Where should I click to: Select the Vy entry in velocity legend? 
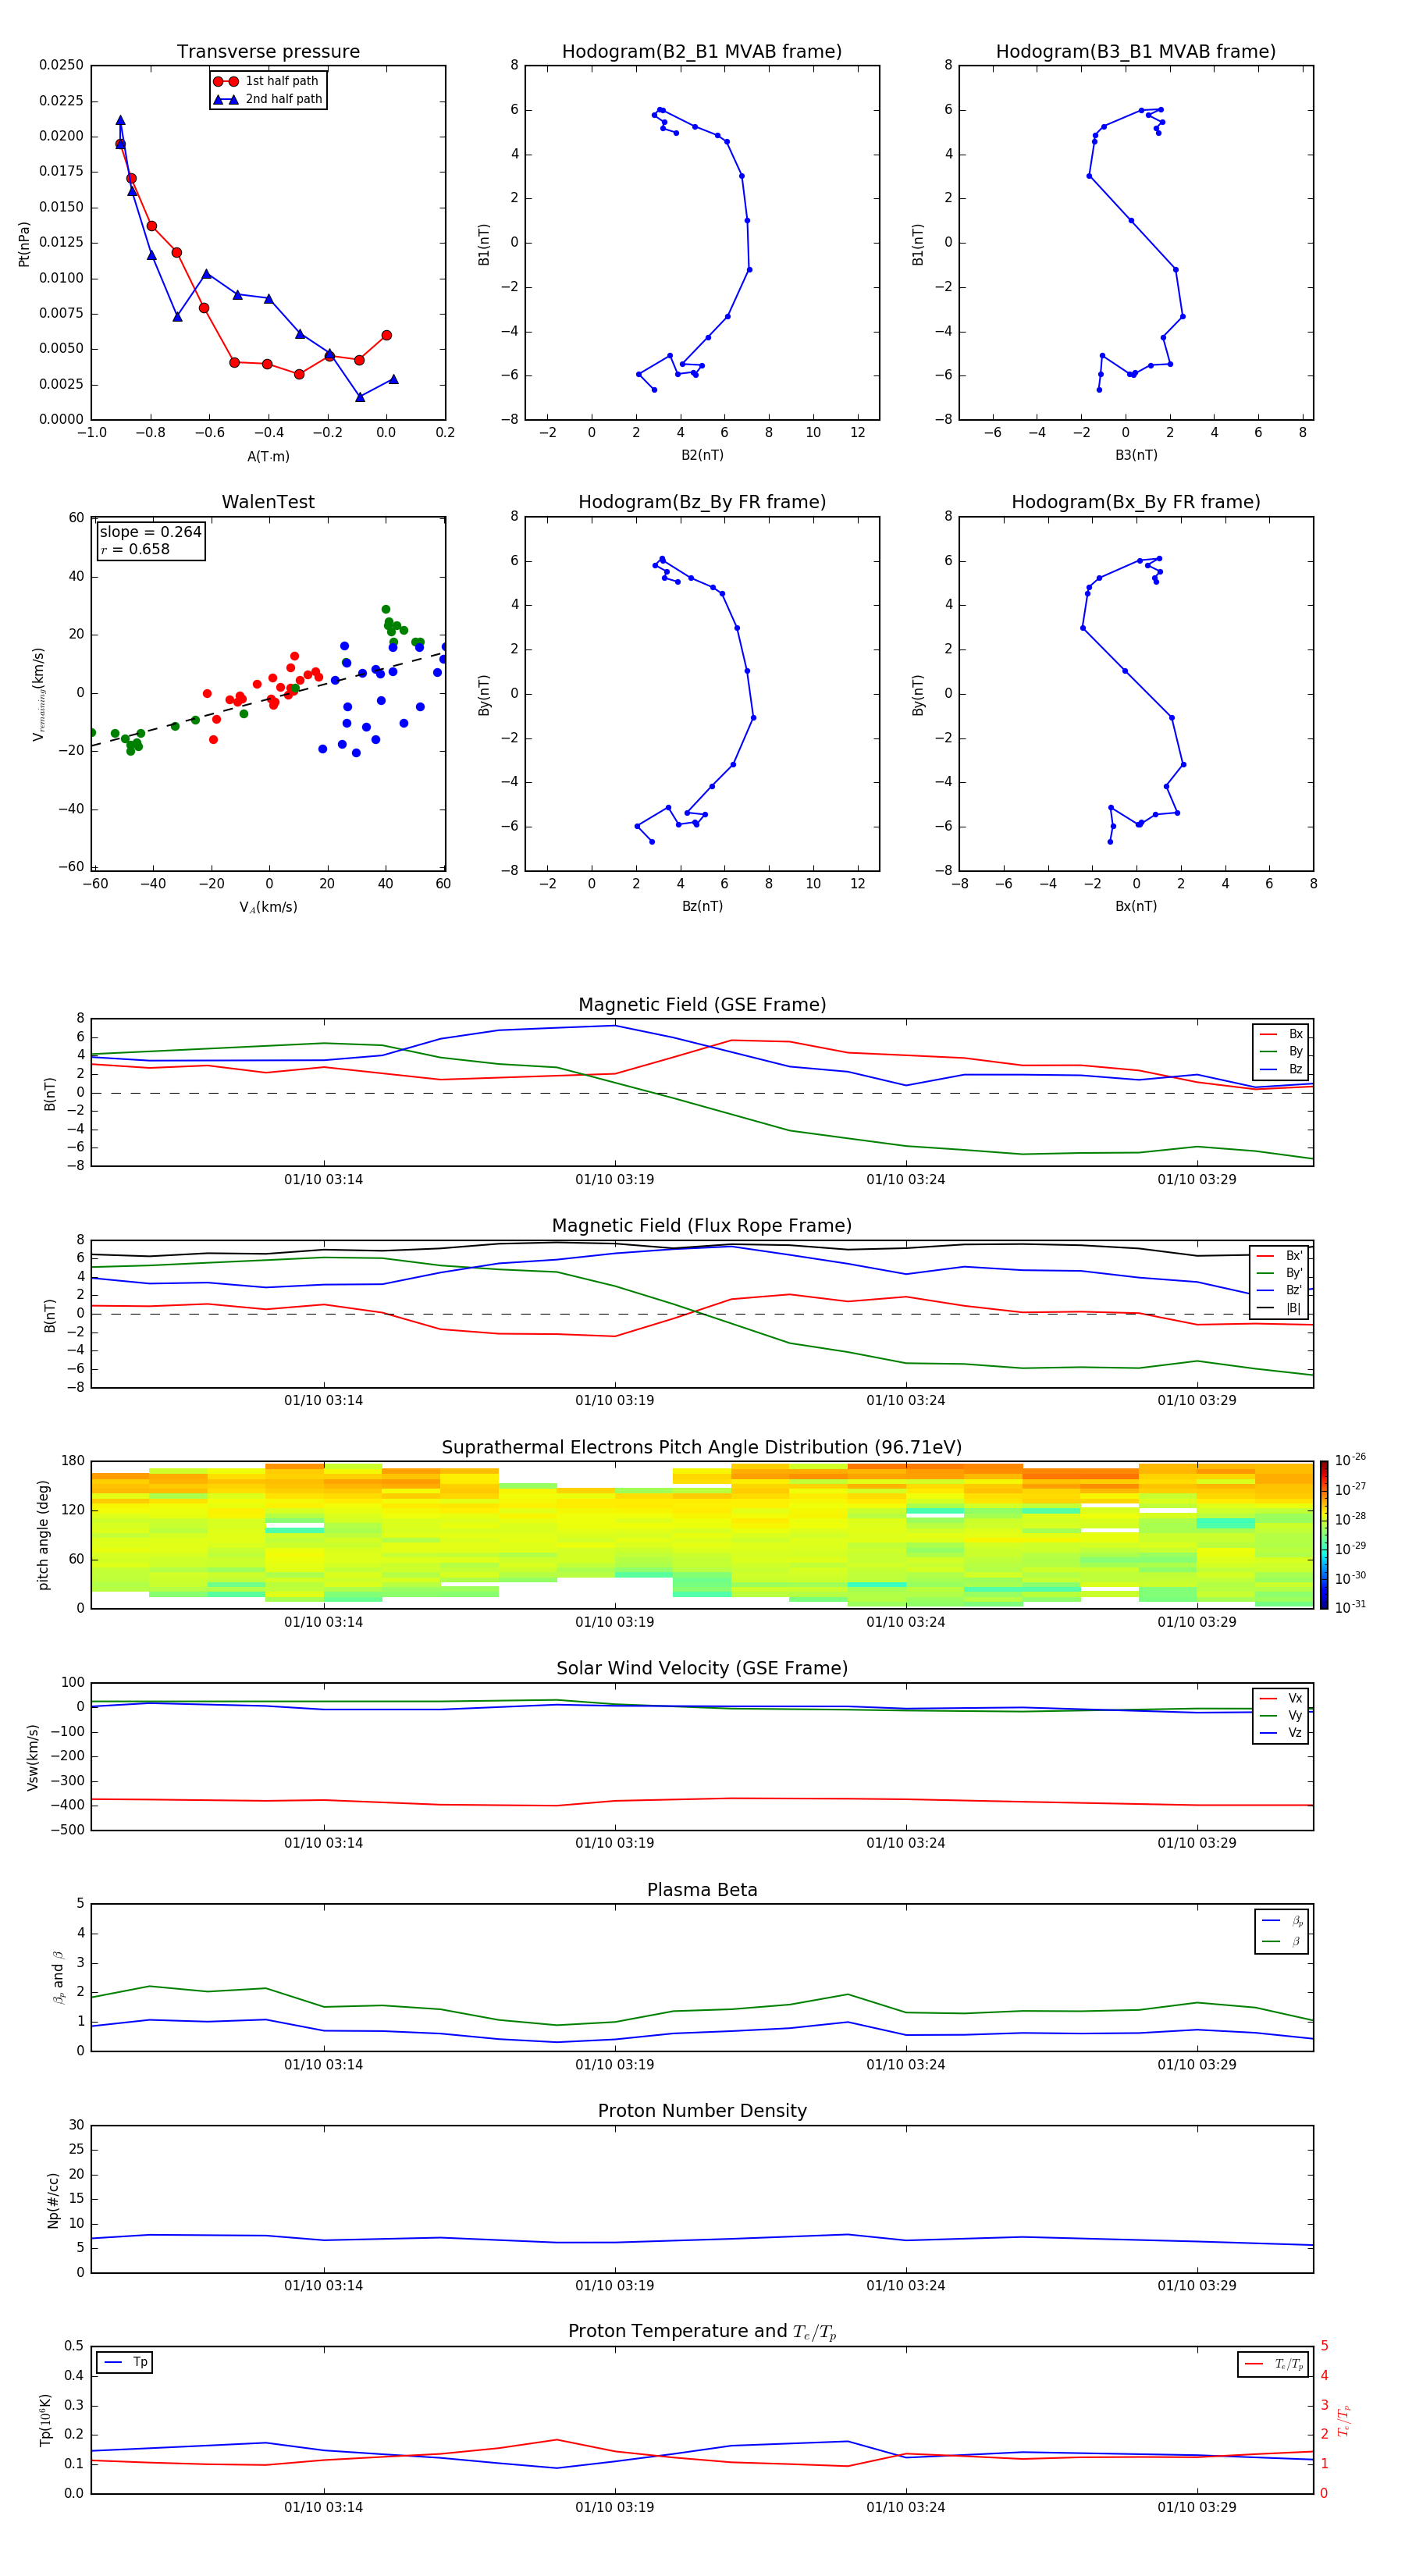(1281, 1715)
